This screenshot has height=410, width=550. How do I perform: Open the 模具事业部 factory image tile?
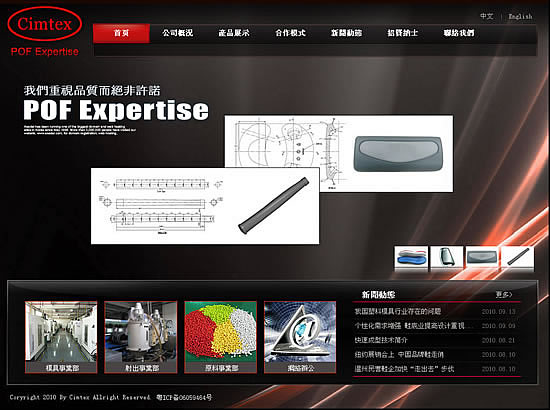tap(61, 337)
